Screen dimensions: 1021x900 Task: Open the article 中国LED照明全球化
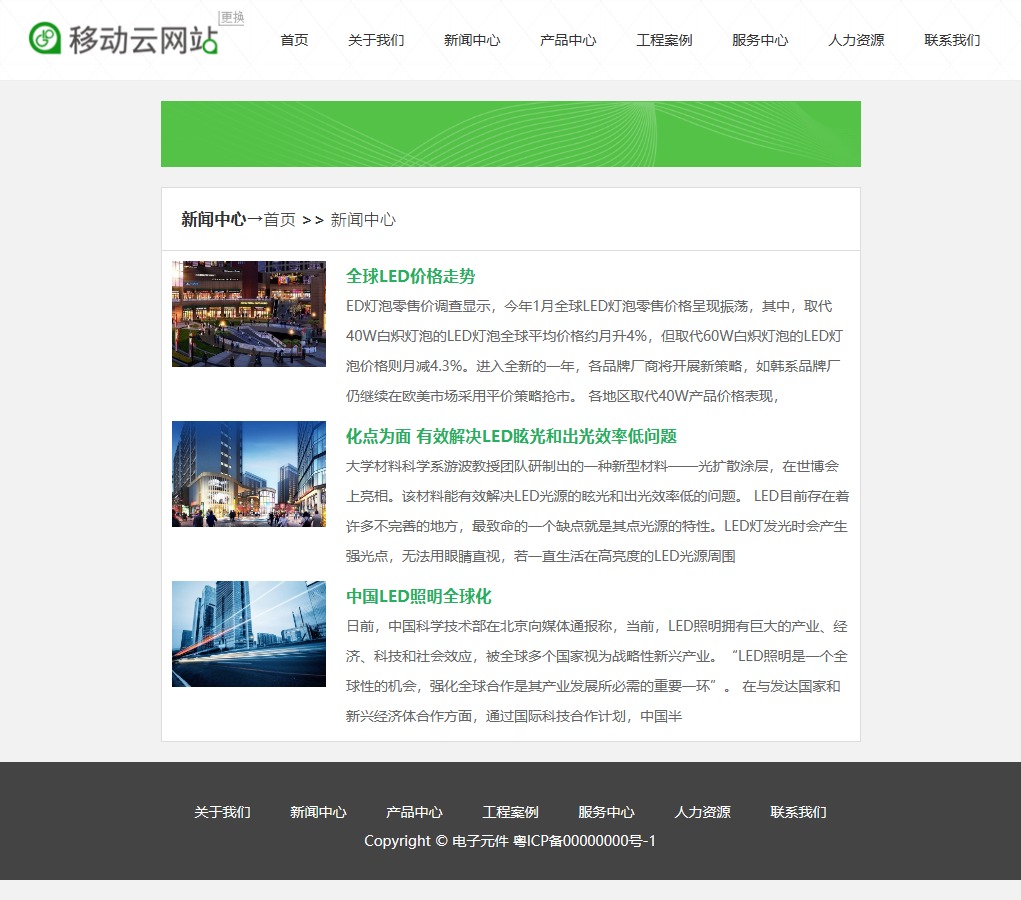[419, 597]
